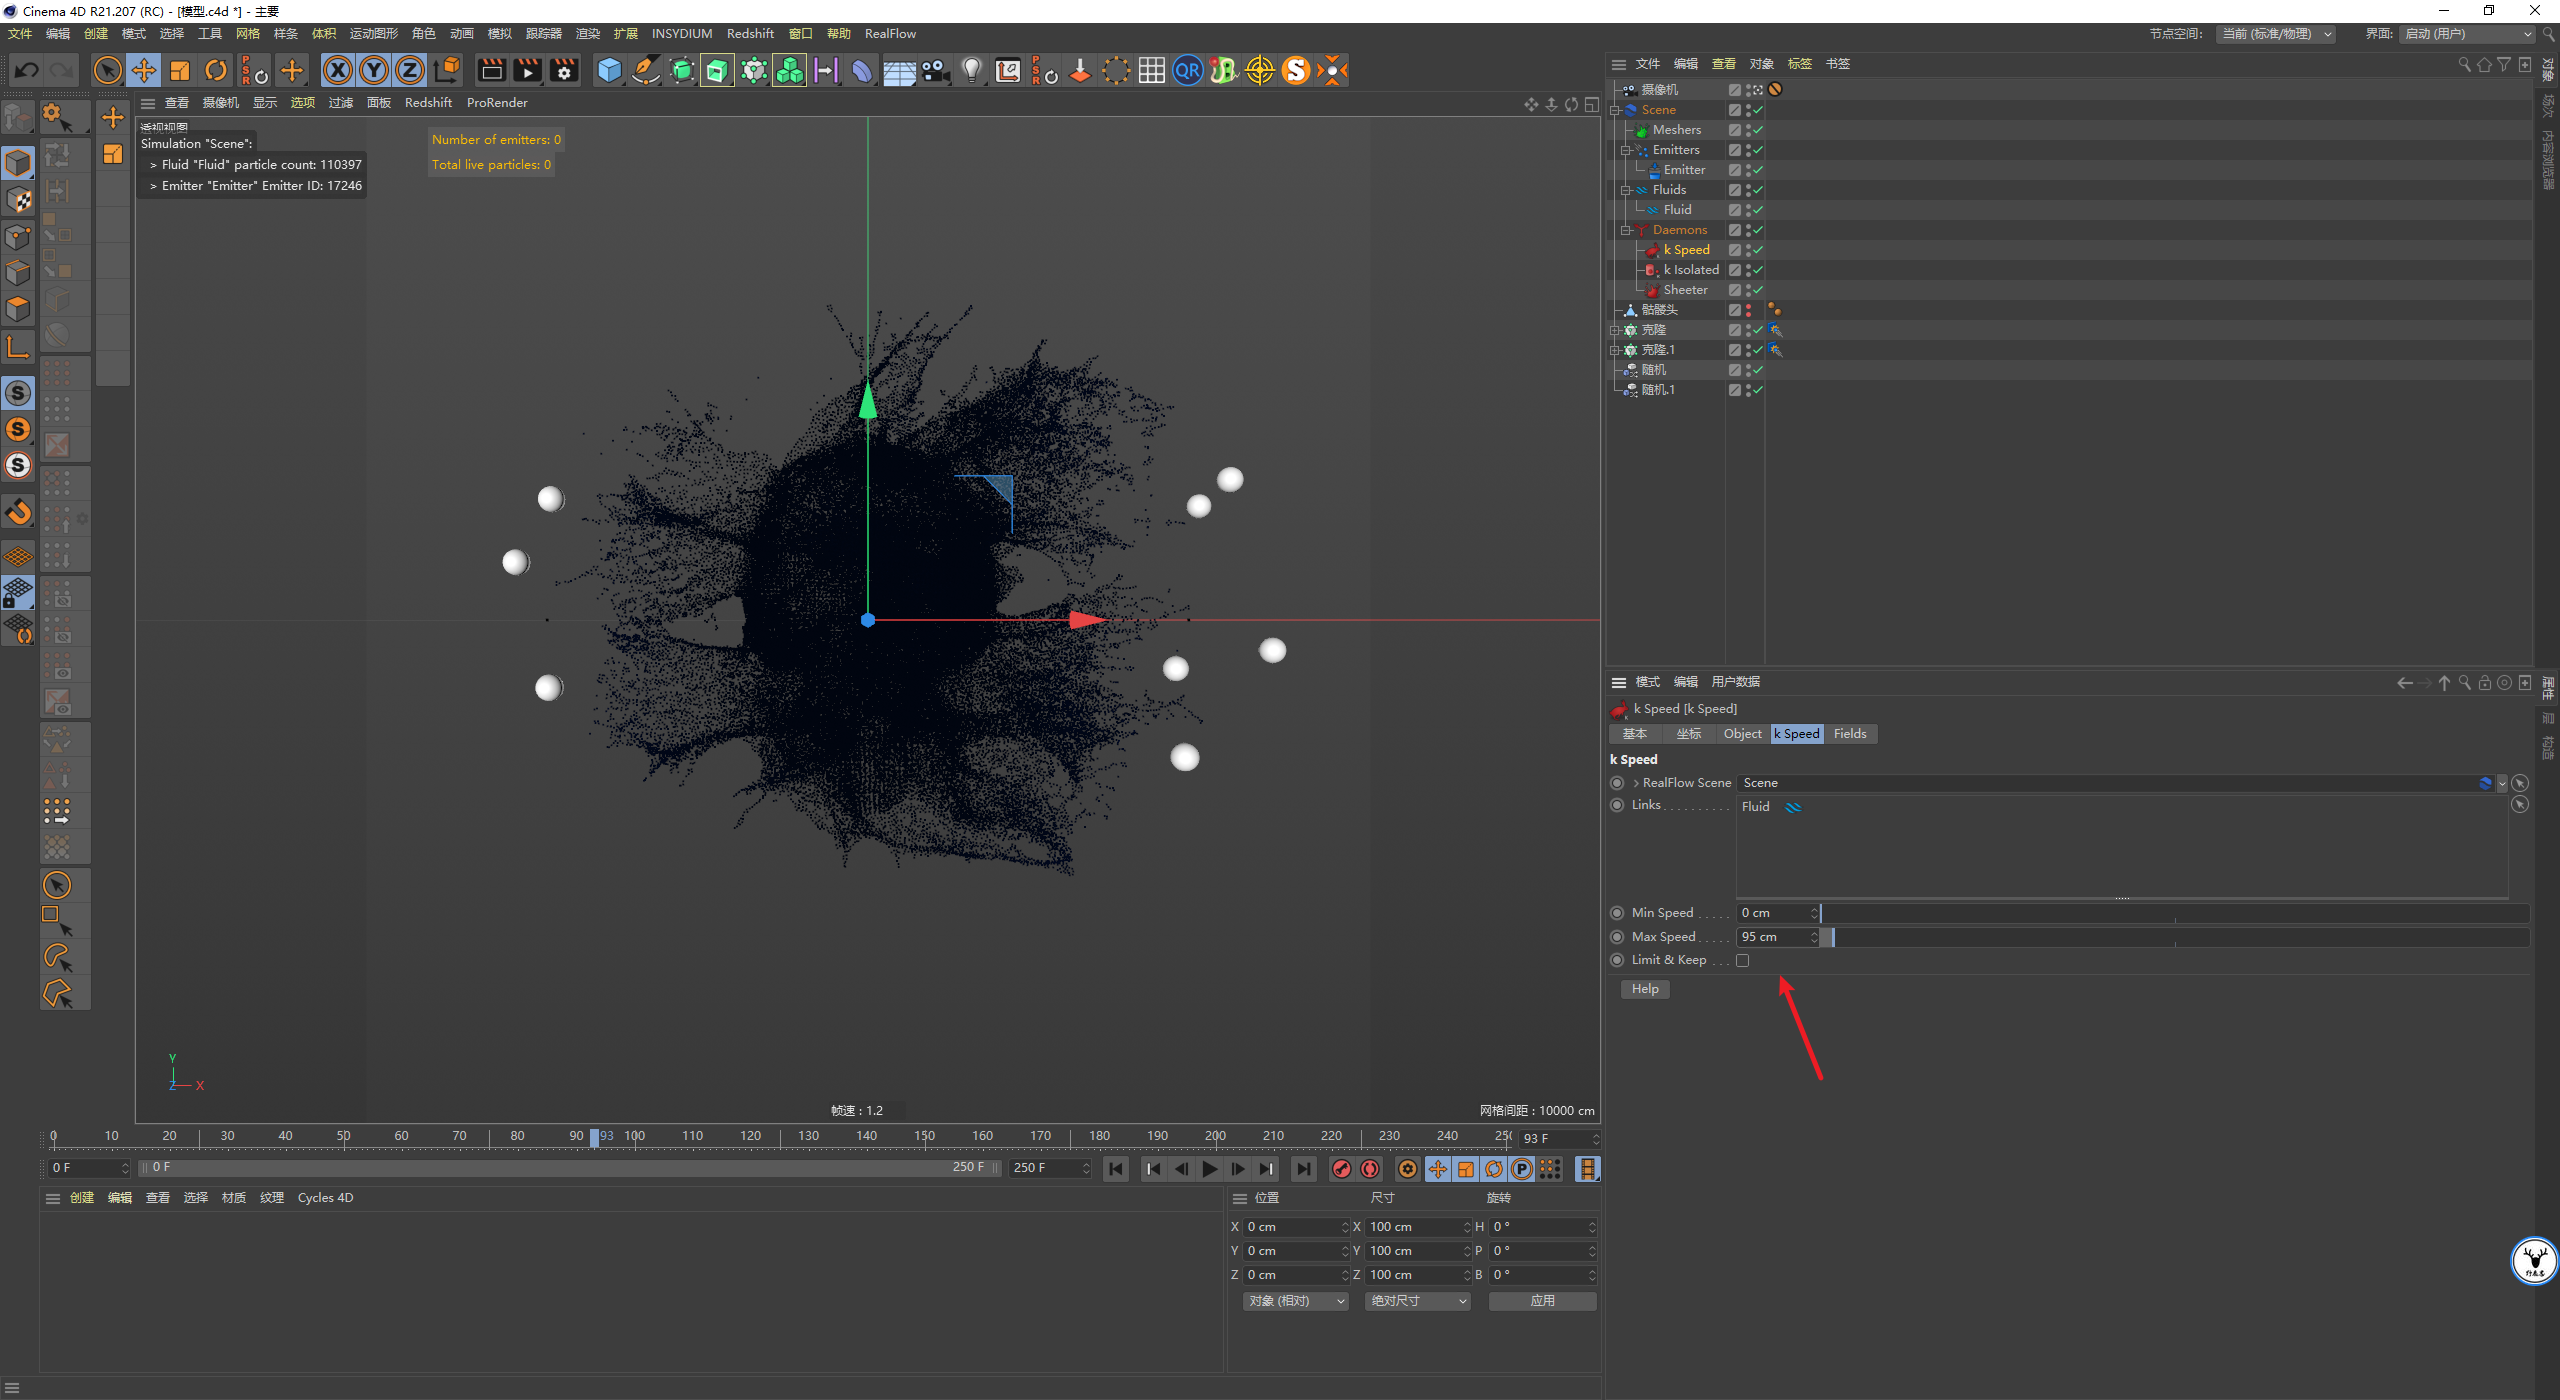Play the animation forward
The width and height of the screenshot is (2560, 1400).
(1210, 1168)
